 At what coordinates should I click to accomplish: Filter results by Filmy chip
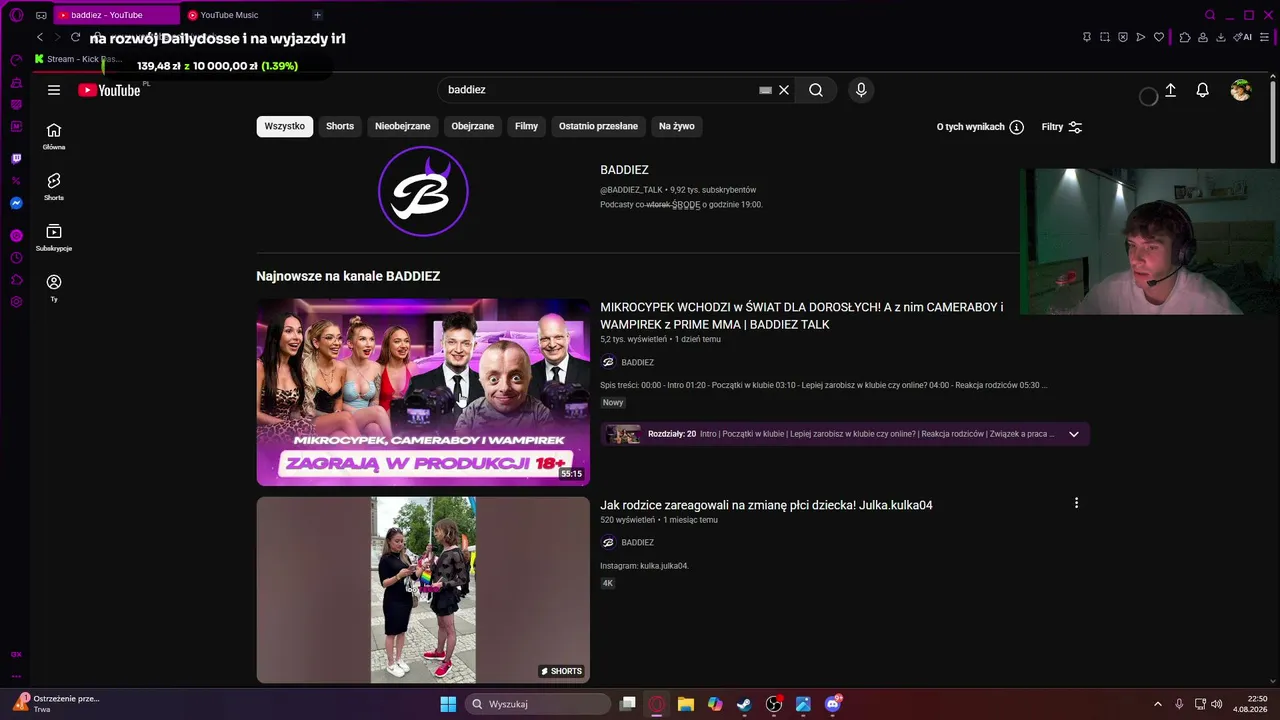click(x=527, y=127)
